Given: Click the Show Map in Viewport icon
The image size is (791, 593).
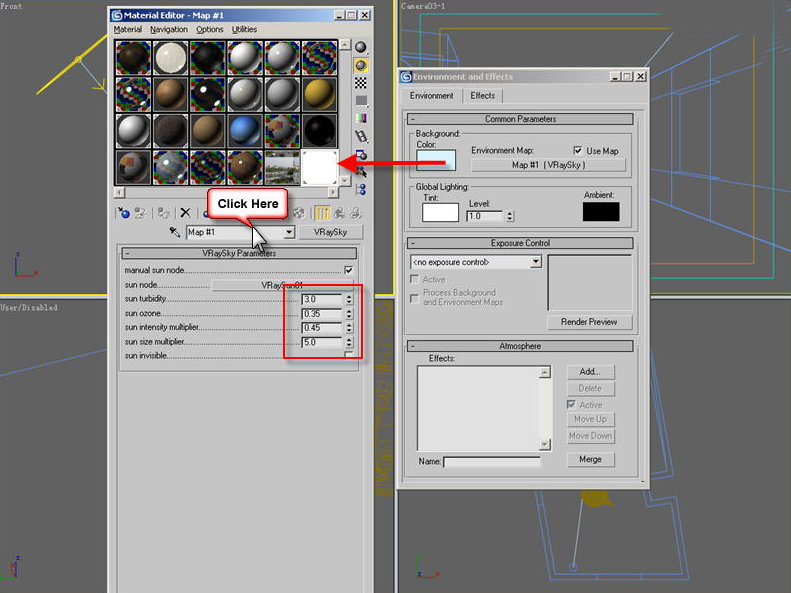Looking at the screenshot, I should [x=299, y=213].
